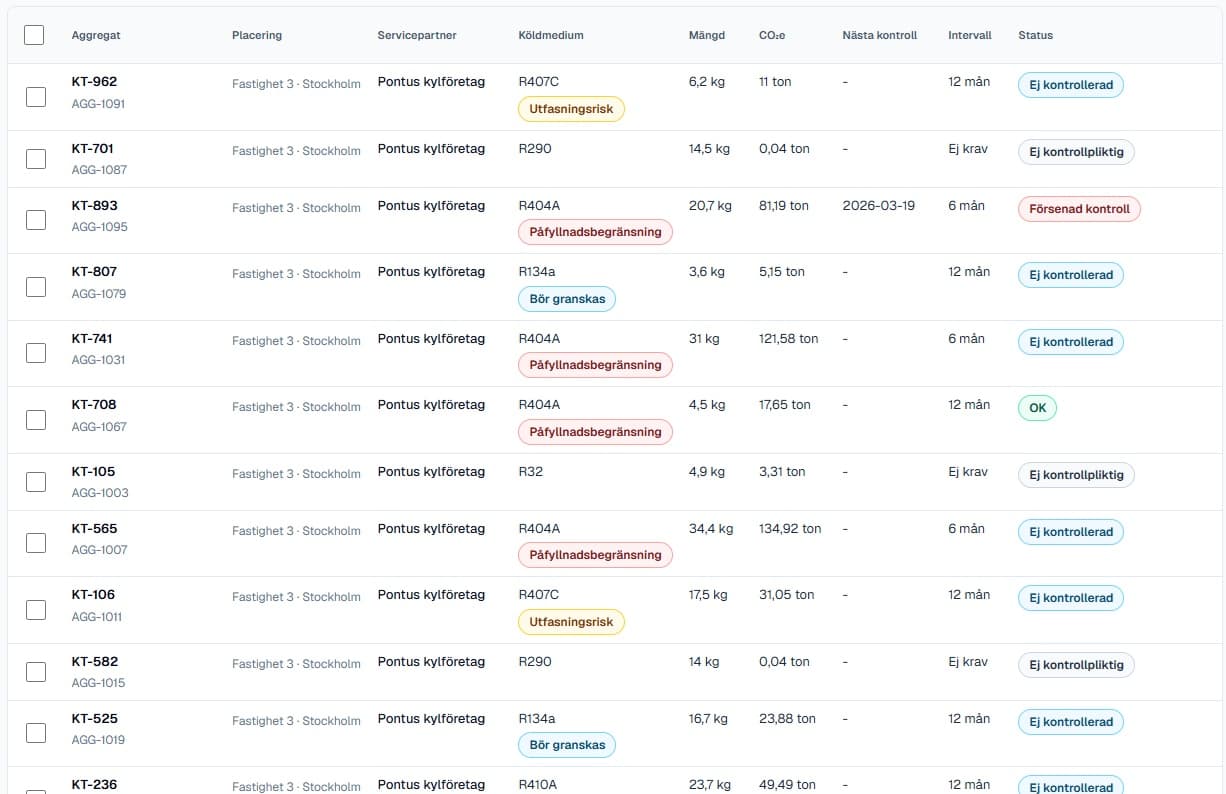Open Pontus kylföretag partner on KT-106 row
1226x794 pixels.
tap(431, 595)
